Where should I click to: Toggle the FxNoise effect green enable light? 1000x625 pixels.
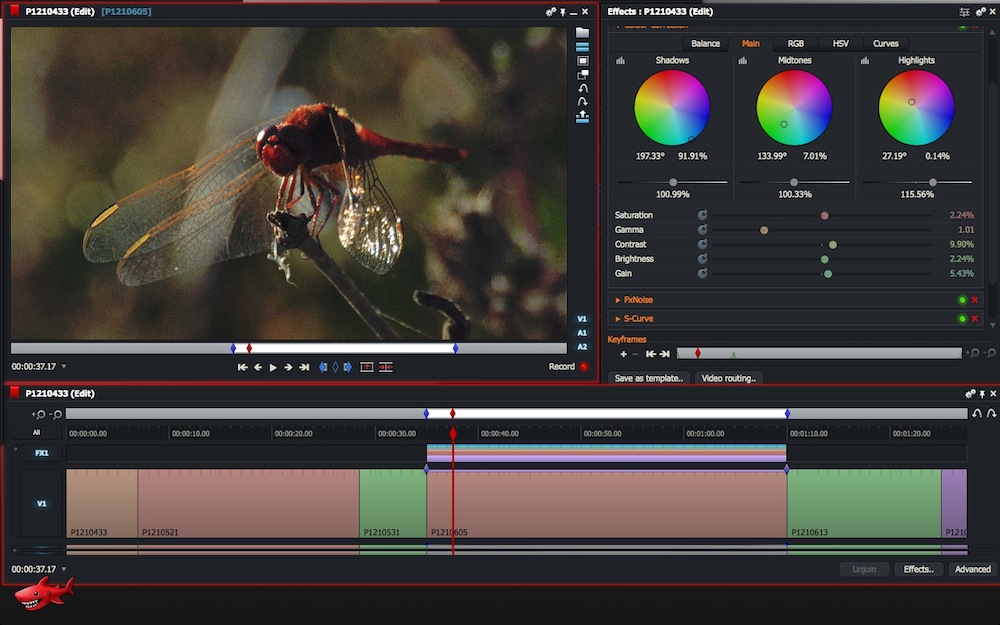(962, 300)
